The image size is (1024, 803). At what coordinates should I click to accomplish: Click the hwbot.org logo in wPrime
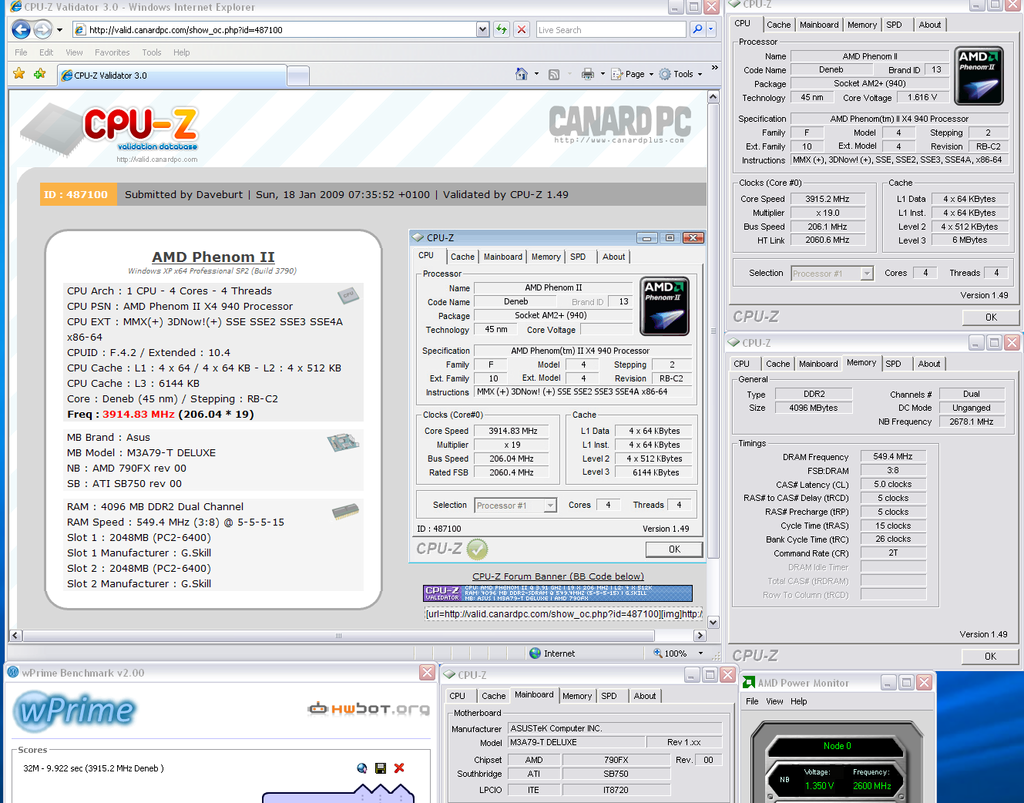(368, 708)
